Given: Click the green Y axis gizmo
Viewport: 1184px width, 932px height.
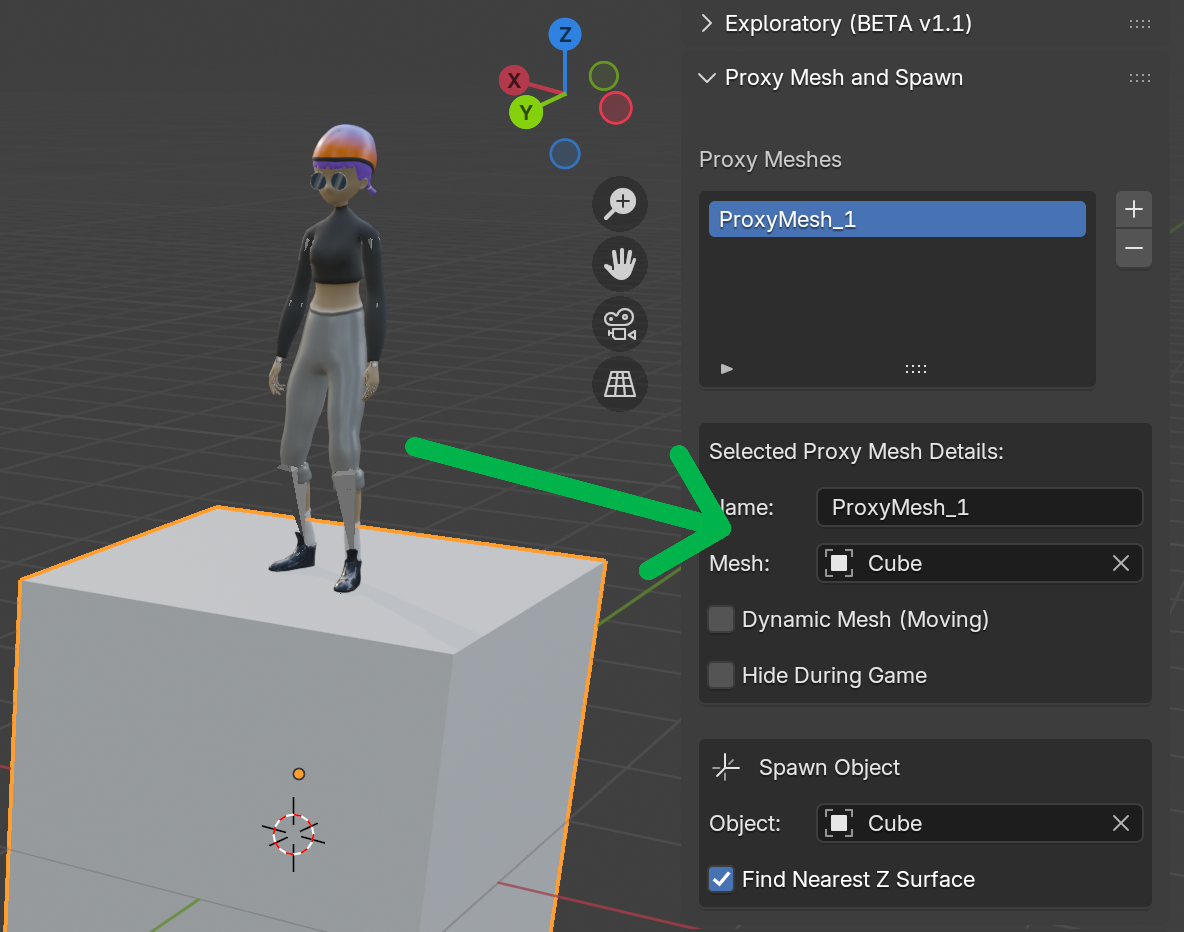Looking at the screenshot, I should coord(526,112).
